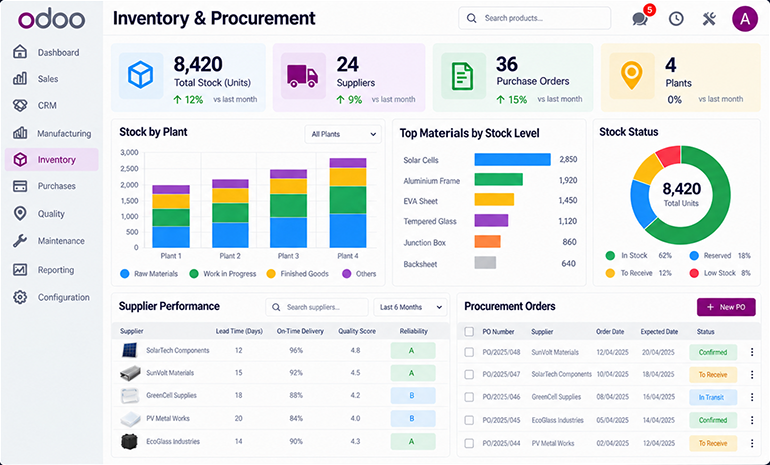Click the Stock Status donut chart center
Screen dimensions: 770x465
681,194
